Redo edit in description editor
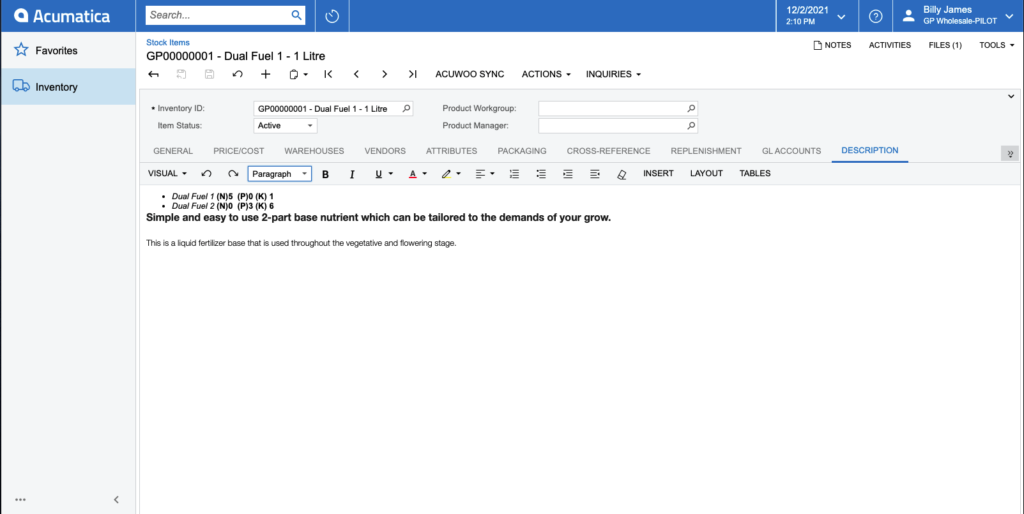This screenshot has height=514, width=1024. (x=233, y=174)
